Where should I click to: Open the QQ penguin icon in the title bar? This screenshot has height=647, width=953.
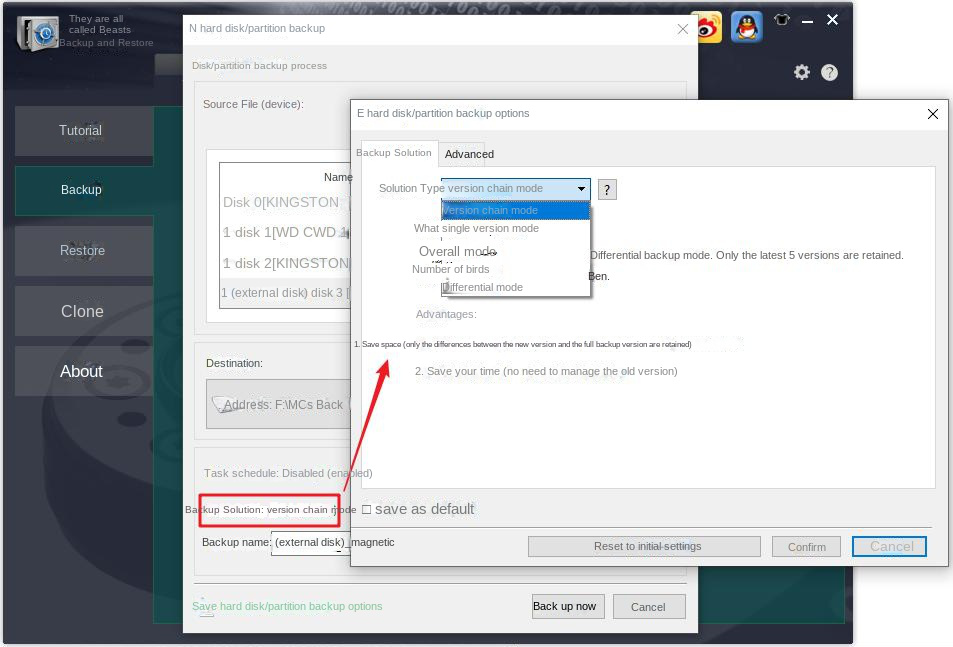[745, 27]
